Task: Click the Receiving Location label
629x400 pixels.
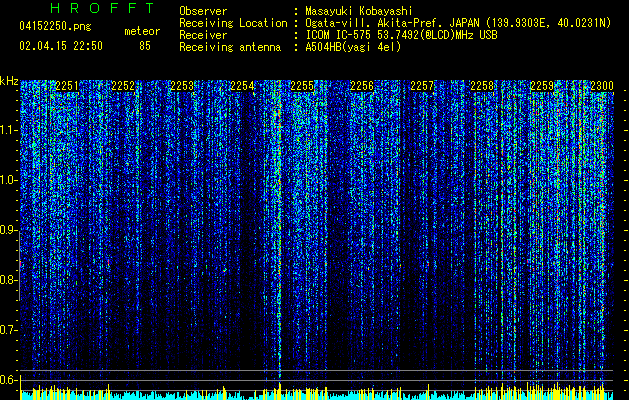Action: pos(233,23)
